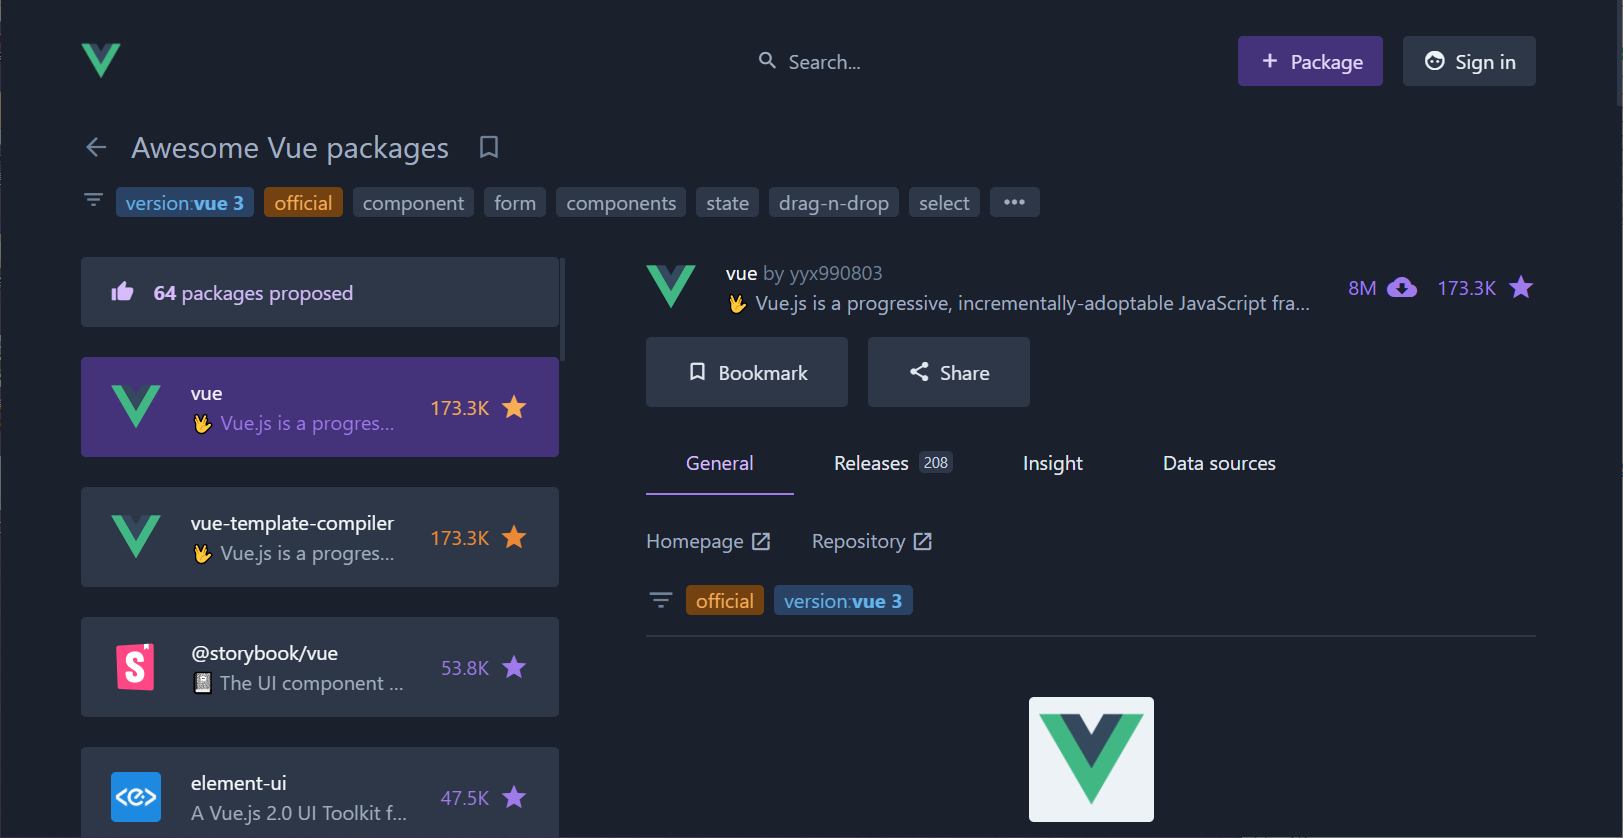Click the official tag in package details
The image size is (1623, 838).
pos(725,600)
